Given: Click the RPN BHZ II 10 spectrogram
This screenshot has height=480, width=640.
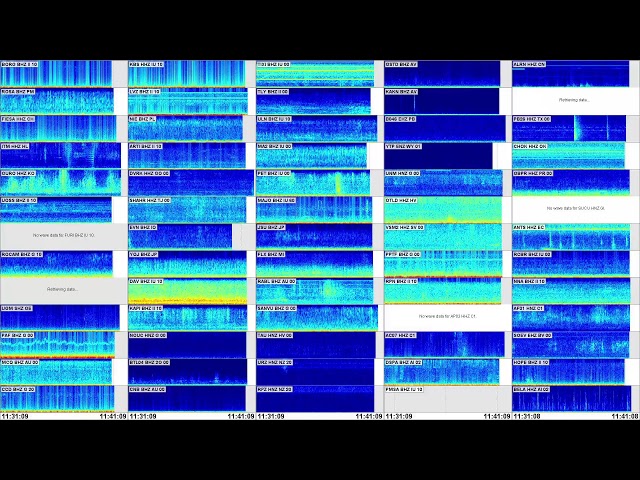Looking at the screenshot, I should click(442, 291).
